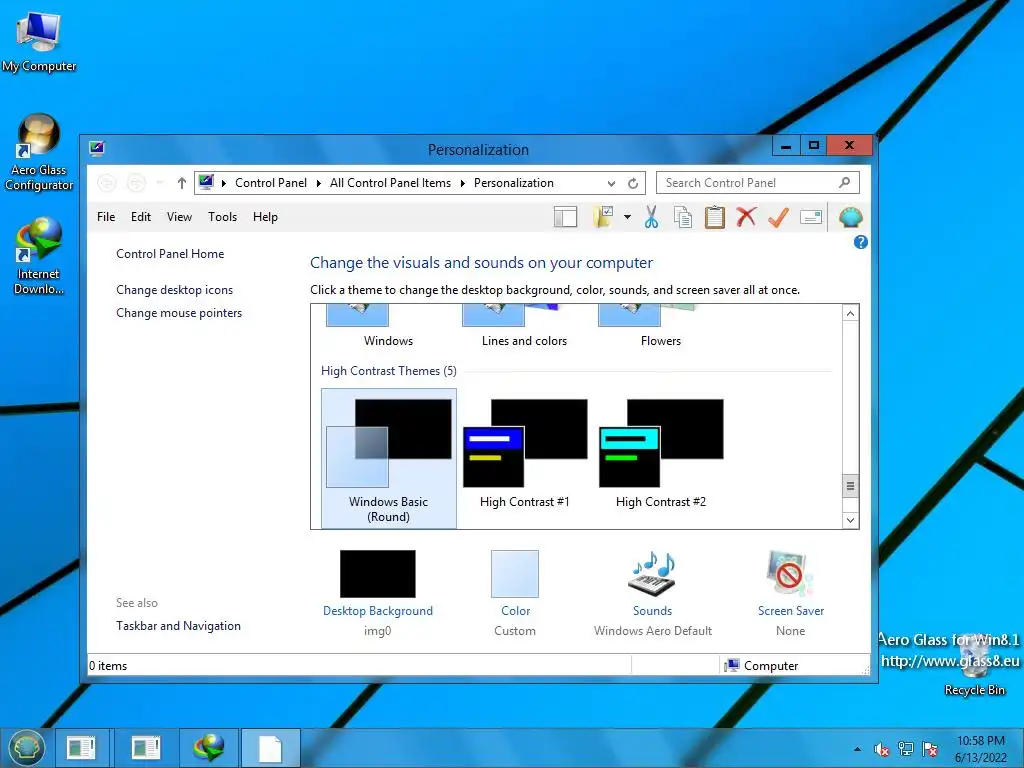Click the shell Start button on taskbar
The image size is (1024, 768).
tap(26, 747)
